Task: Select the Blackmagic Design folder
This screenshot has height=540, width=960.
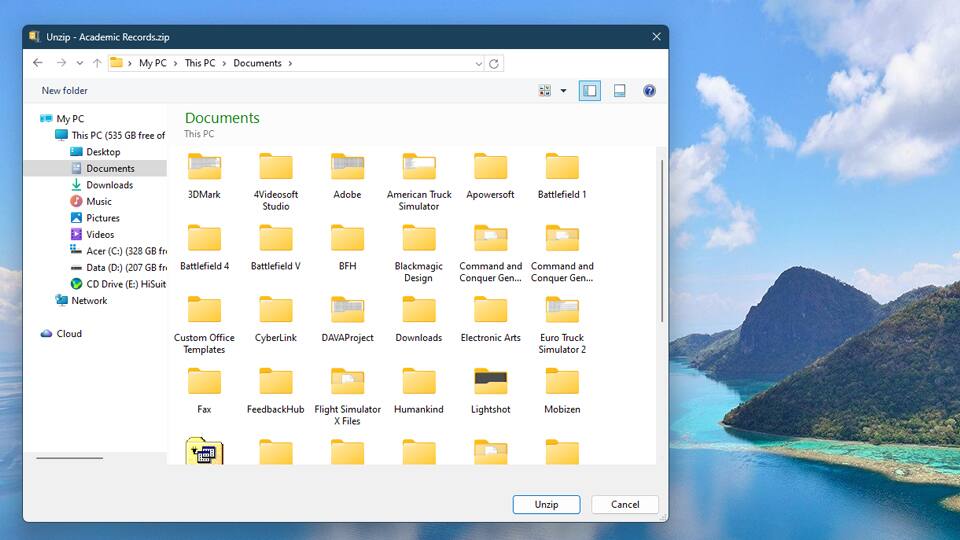Action: 419,253
